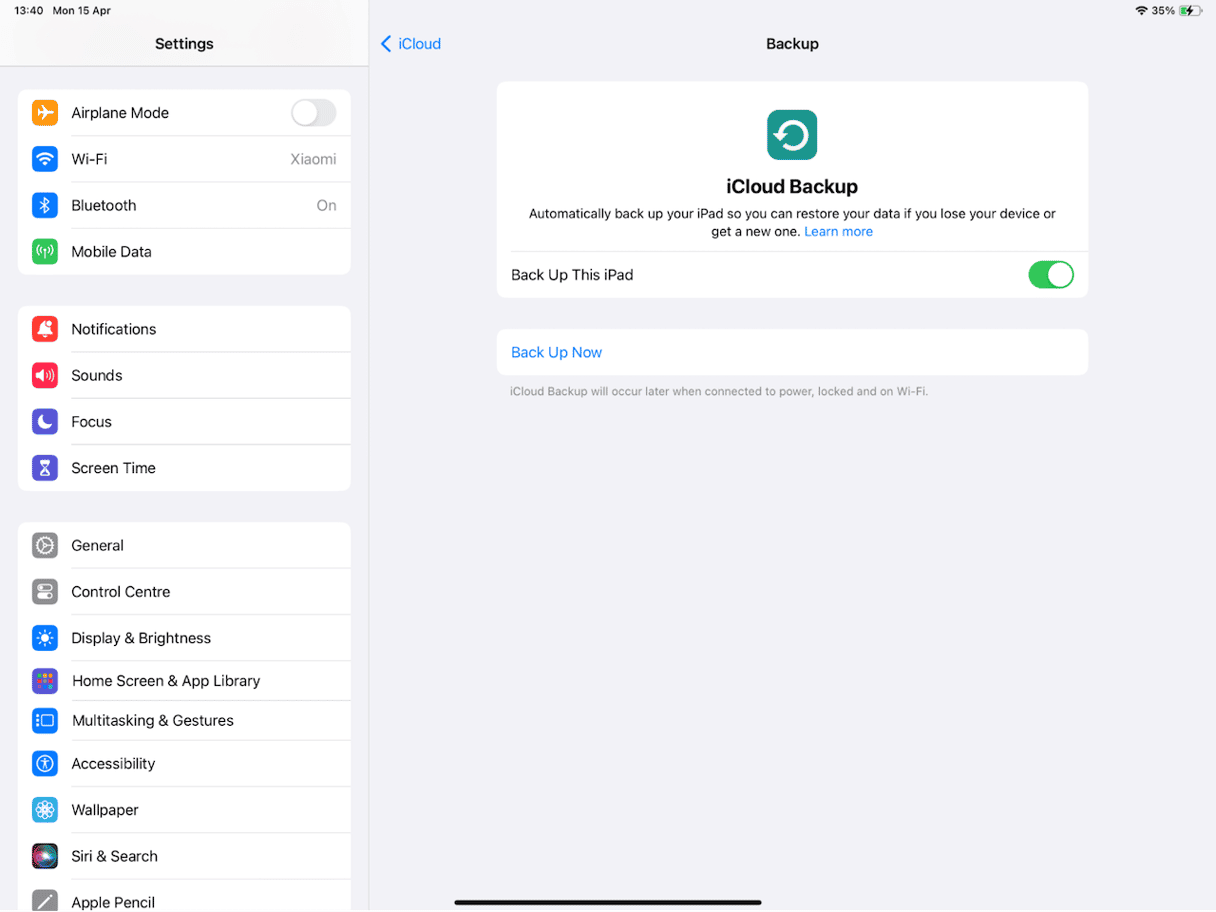Open Screen Time via its hourglass icon
The width and height of the screenshot is (1216, 912).
pyautogui.click(x=45, y=467)
